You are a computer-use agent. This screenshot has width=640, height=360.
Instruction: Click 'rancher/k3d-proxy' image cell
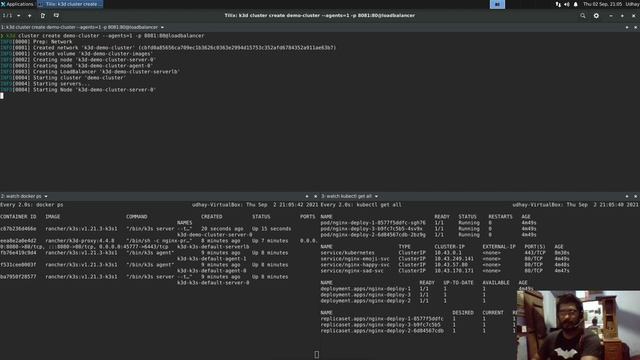[x=80, y=241]
